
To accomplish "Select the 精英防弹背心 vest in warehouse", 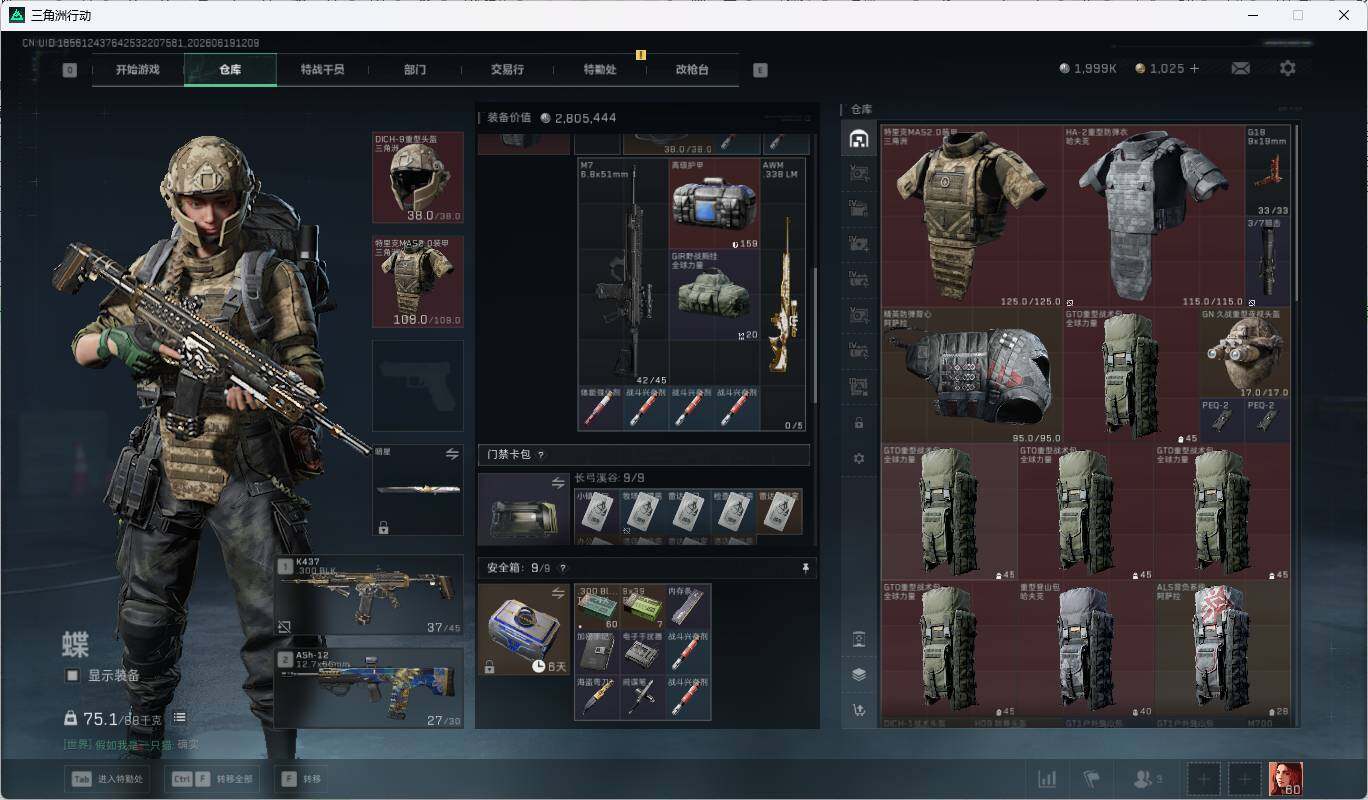I will pyautogui.click(x=972, y=375).
